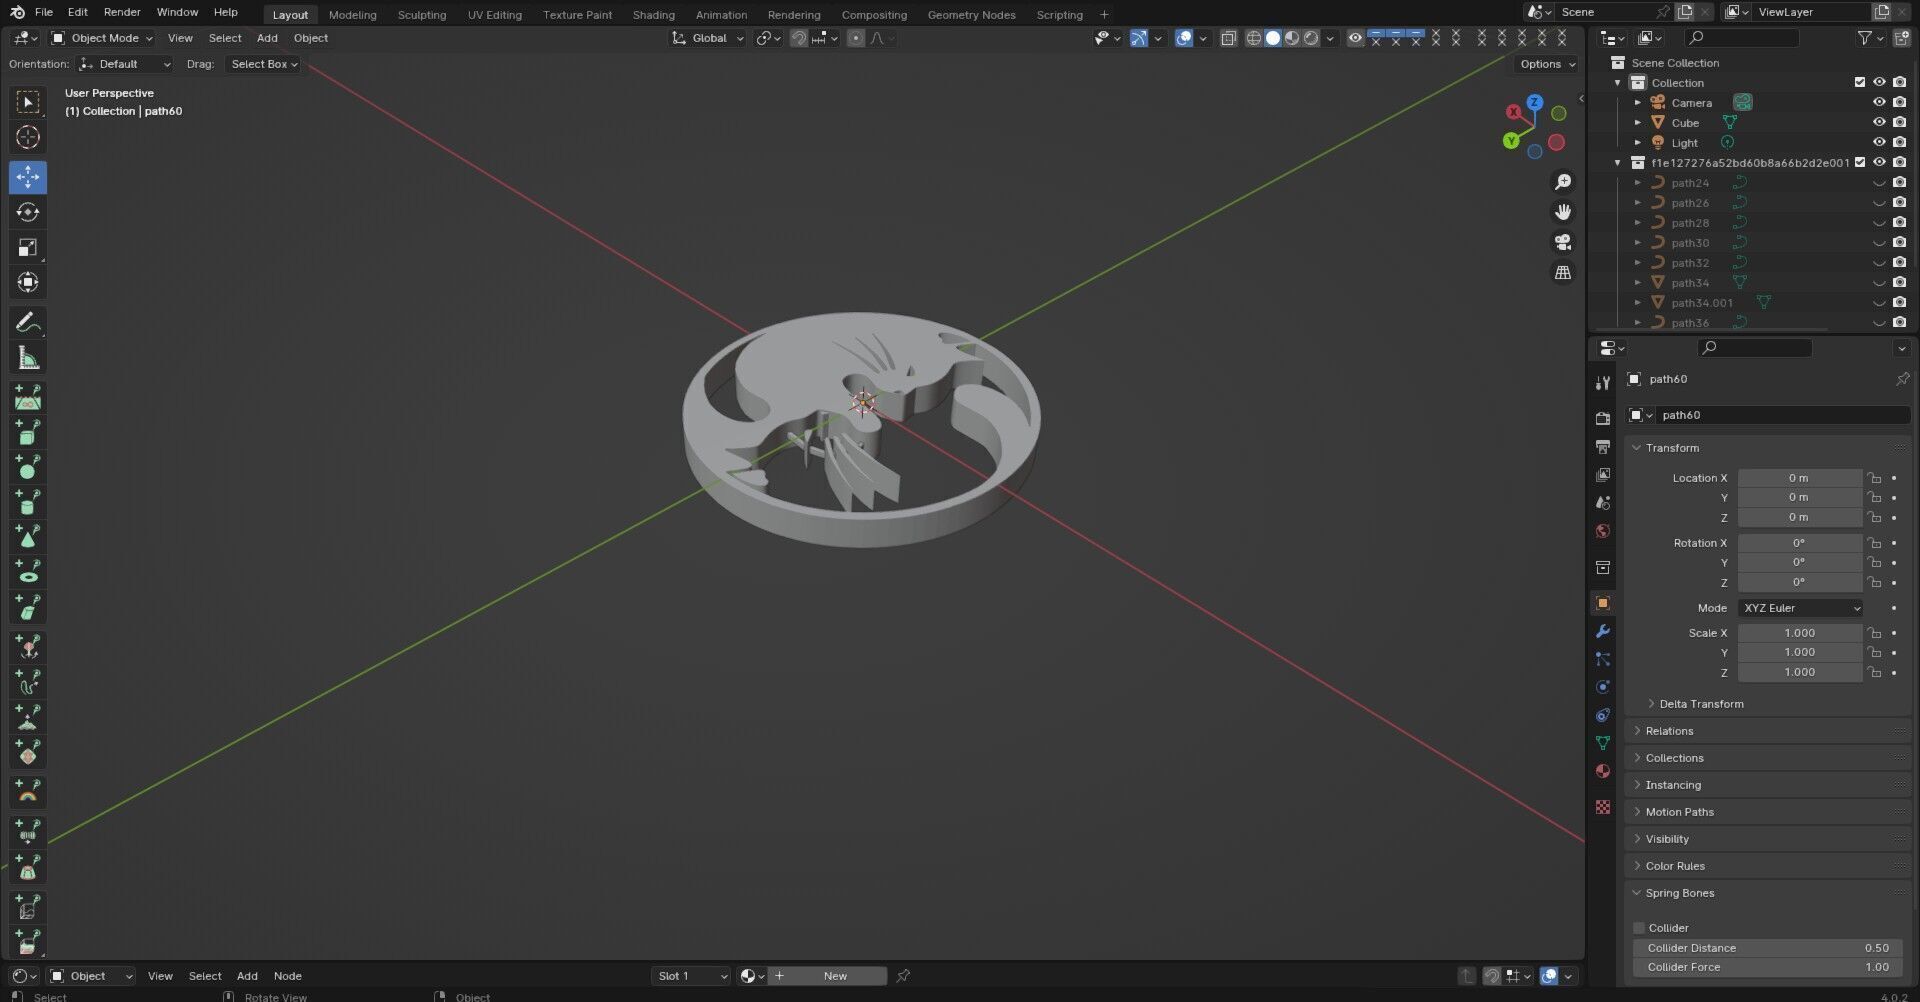The image size is (1920, 1002).
Task: Switch to the Geometry Nodes workspace tab
Action: pos(971,15)
